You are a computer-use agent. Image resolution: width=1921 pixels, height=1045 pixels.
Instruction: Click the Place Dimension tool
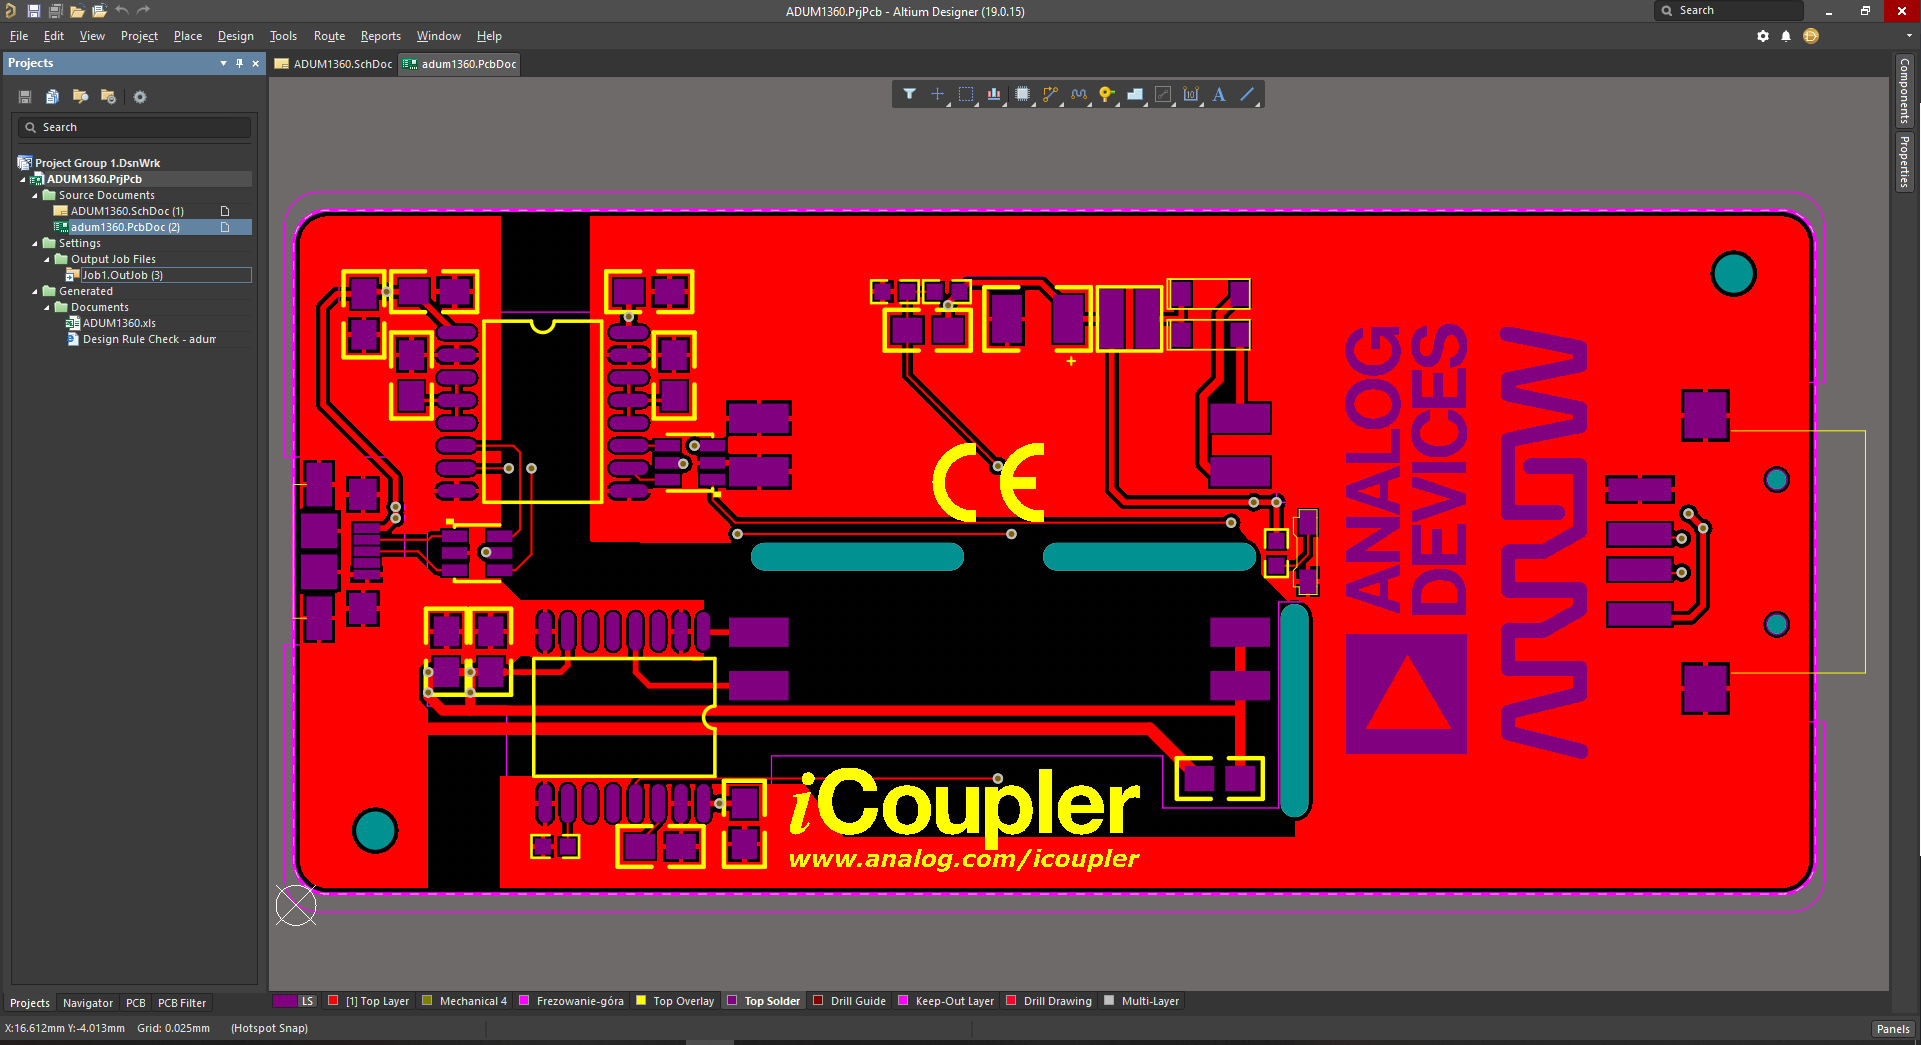click(x=1190, y=94)
